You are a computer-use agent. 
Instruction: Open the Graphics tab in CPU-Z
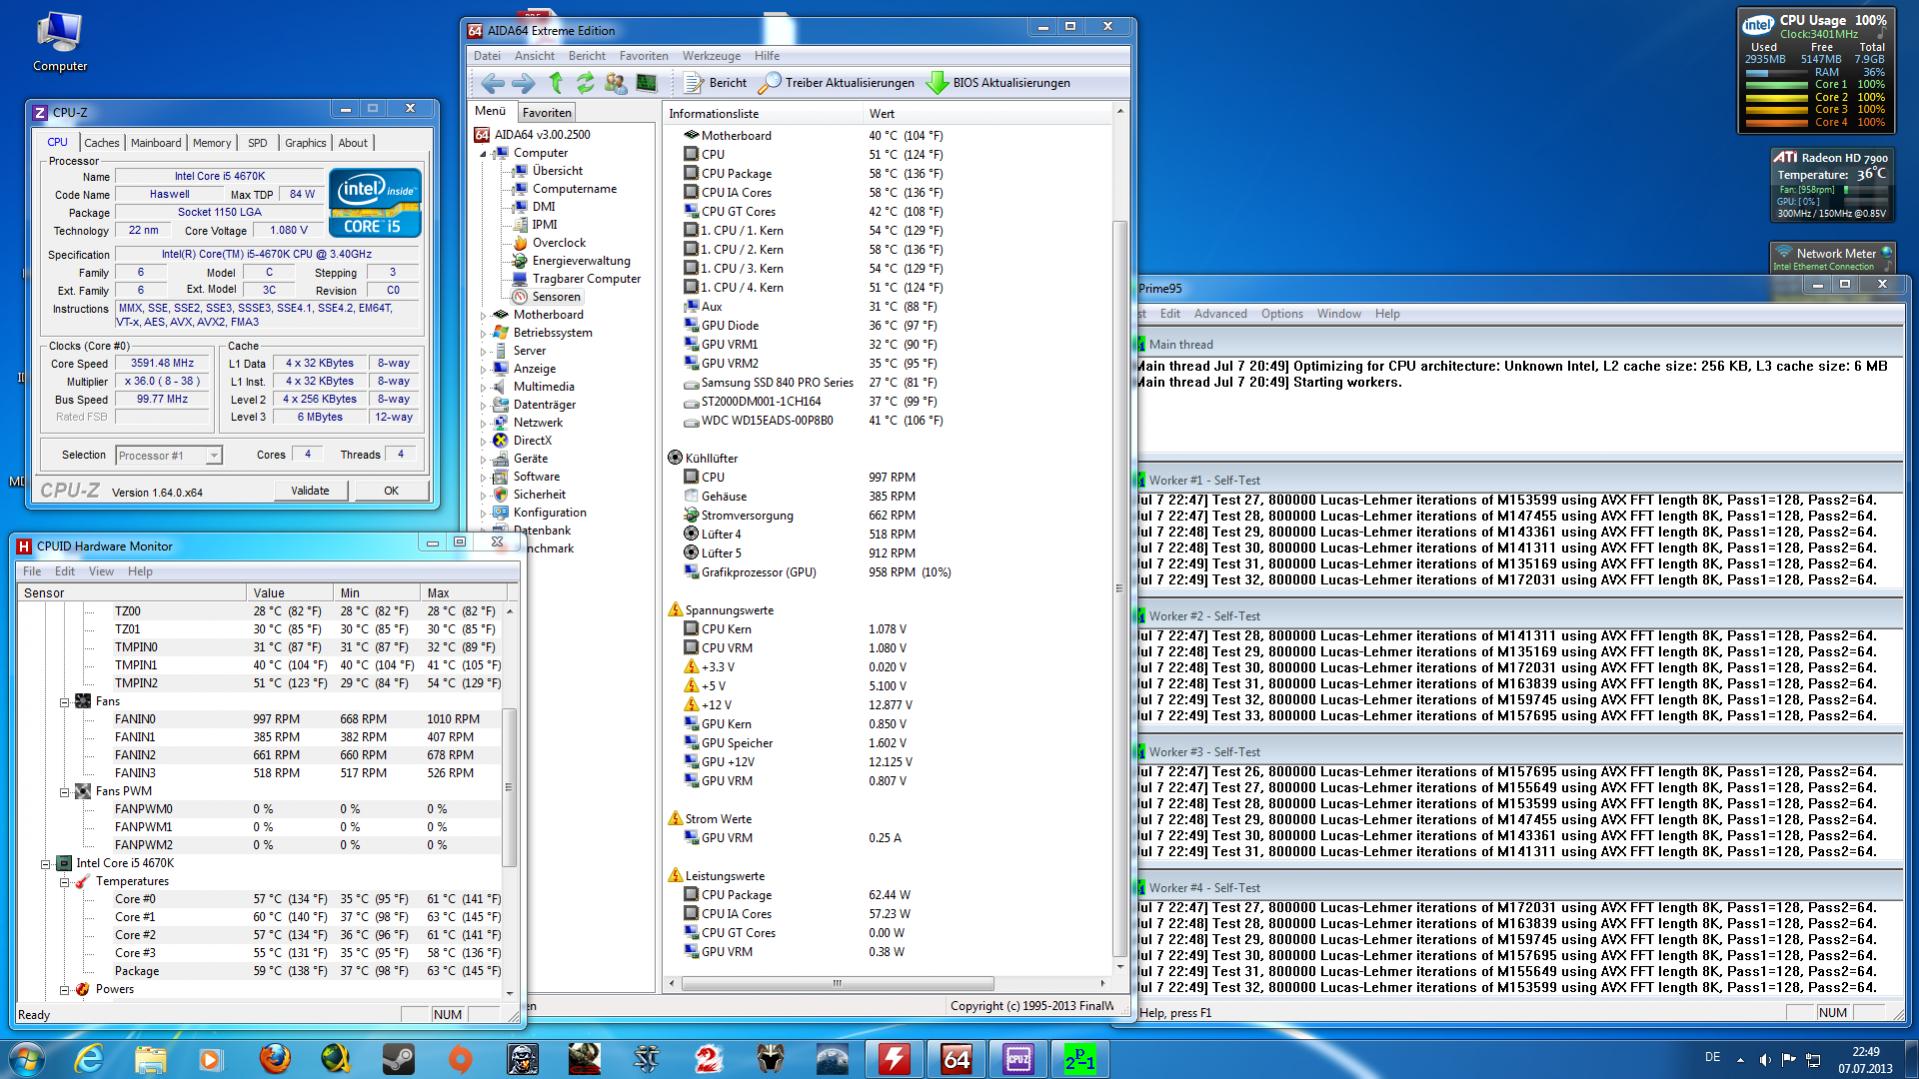pyautogui.click(x=305, y=143)
